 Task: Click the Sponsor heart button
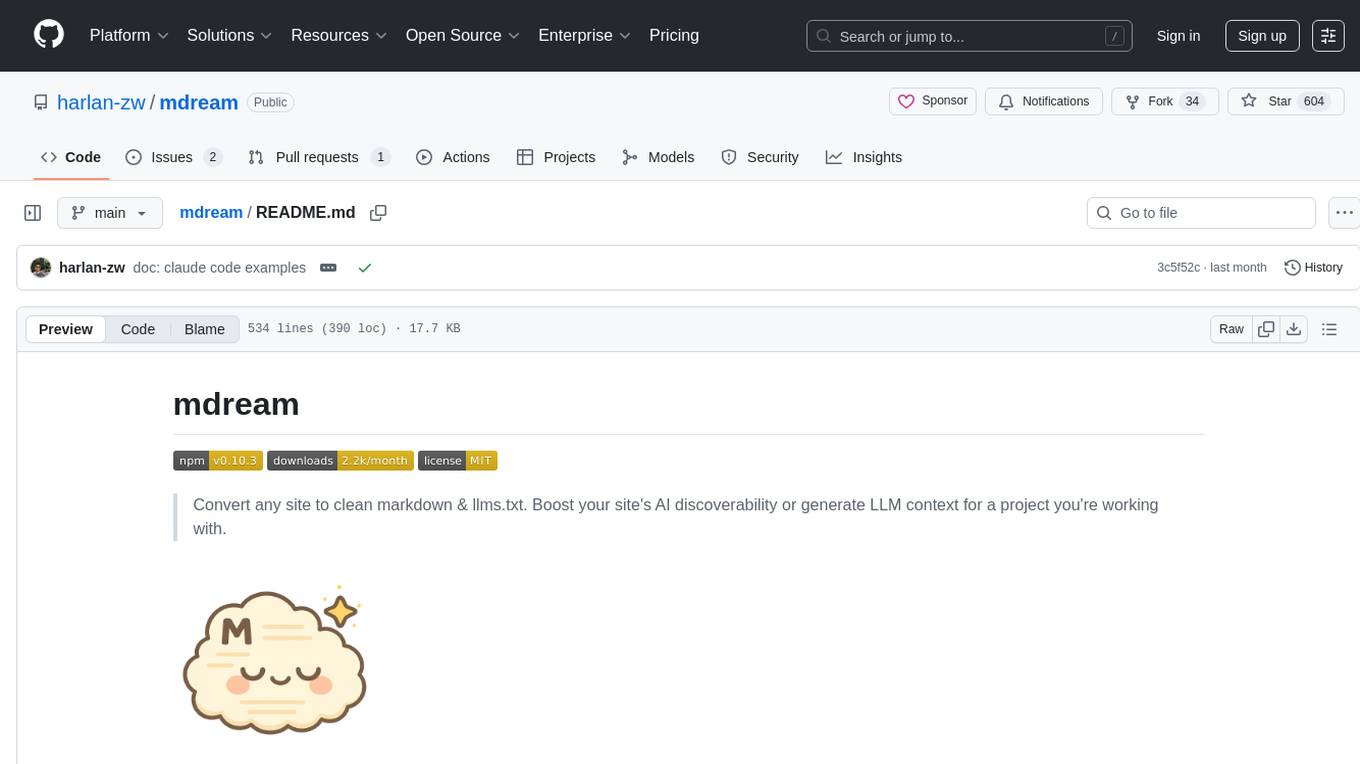933,101
